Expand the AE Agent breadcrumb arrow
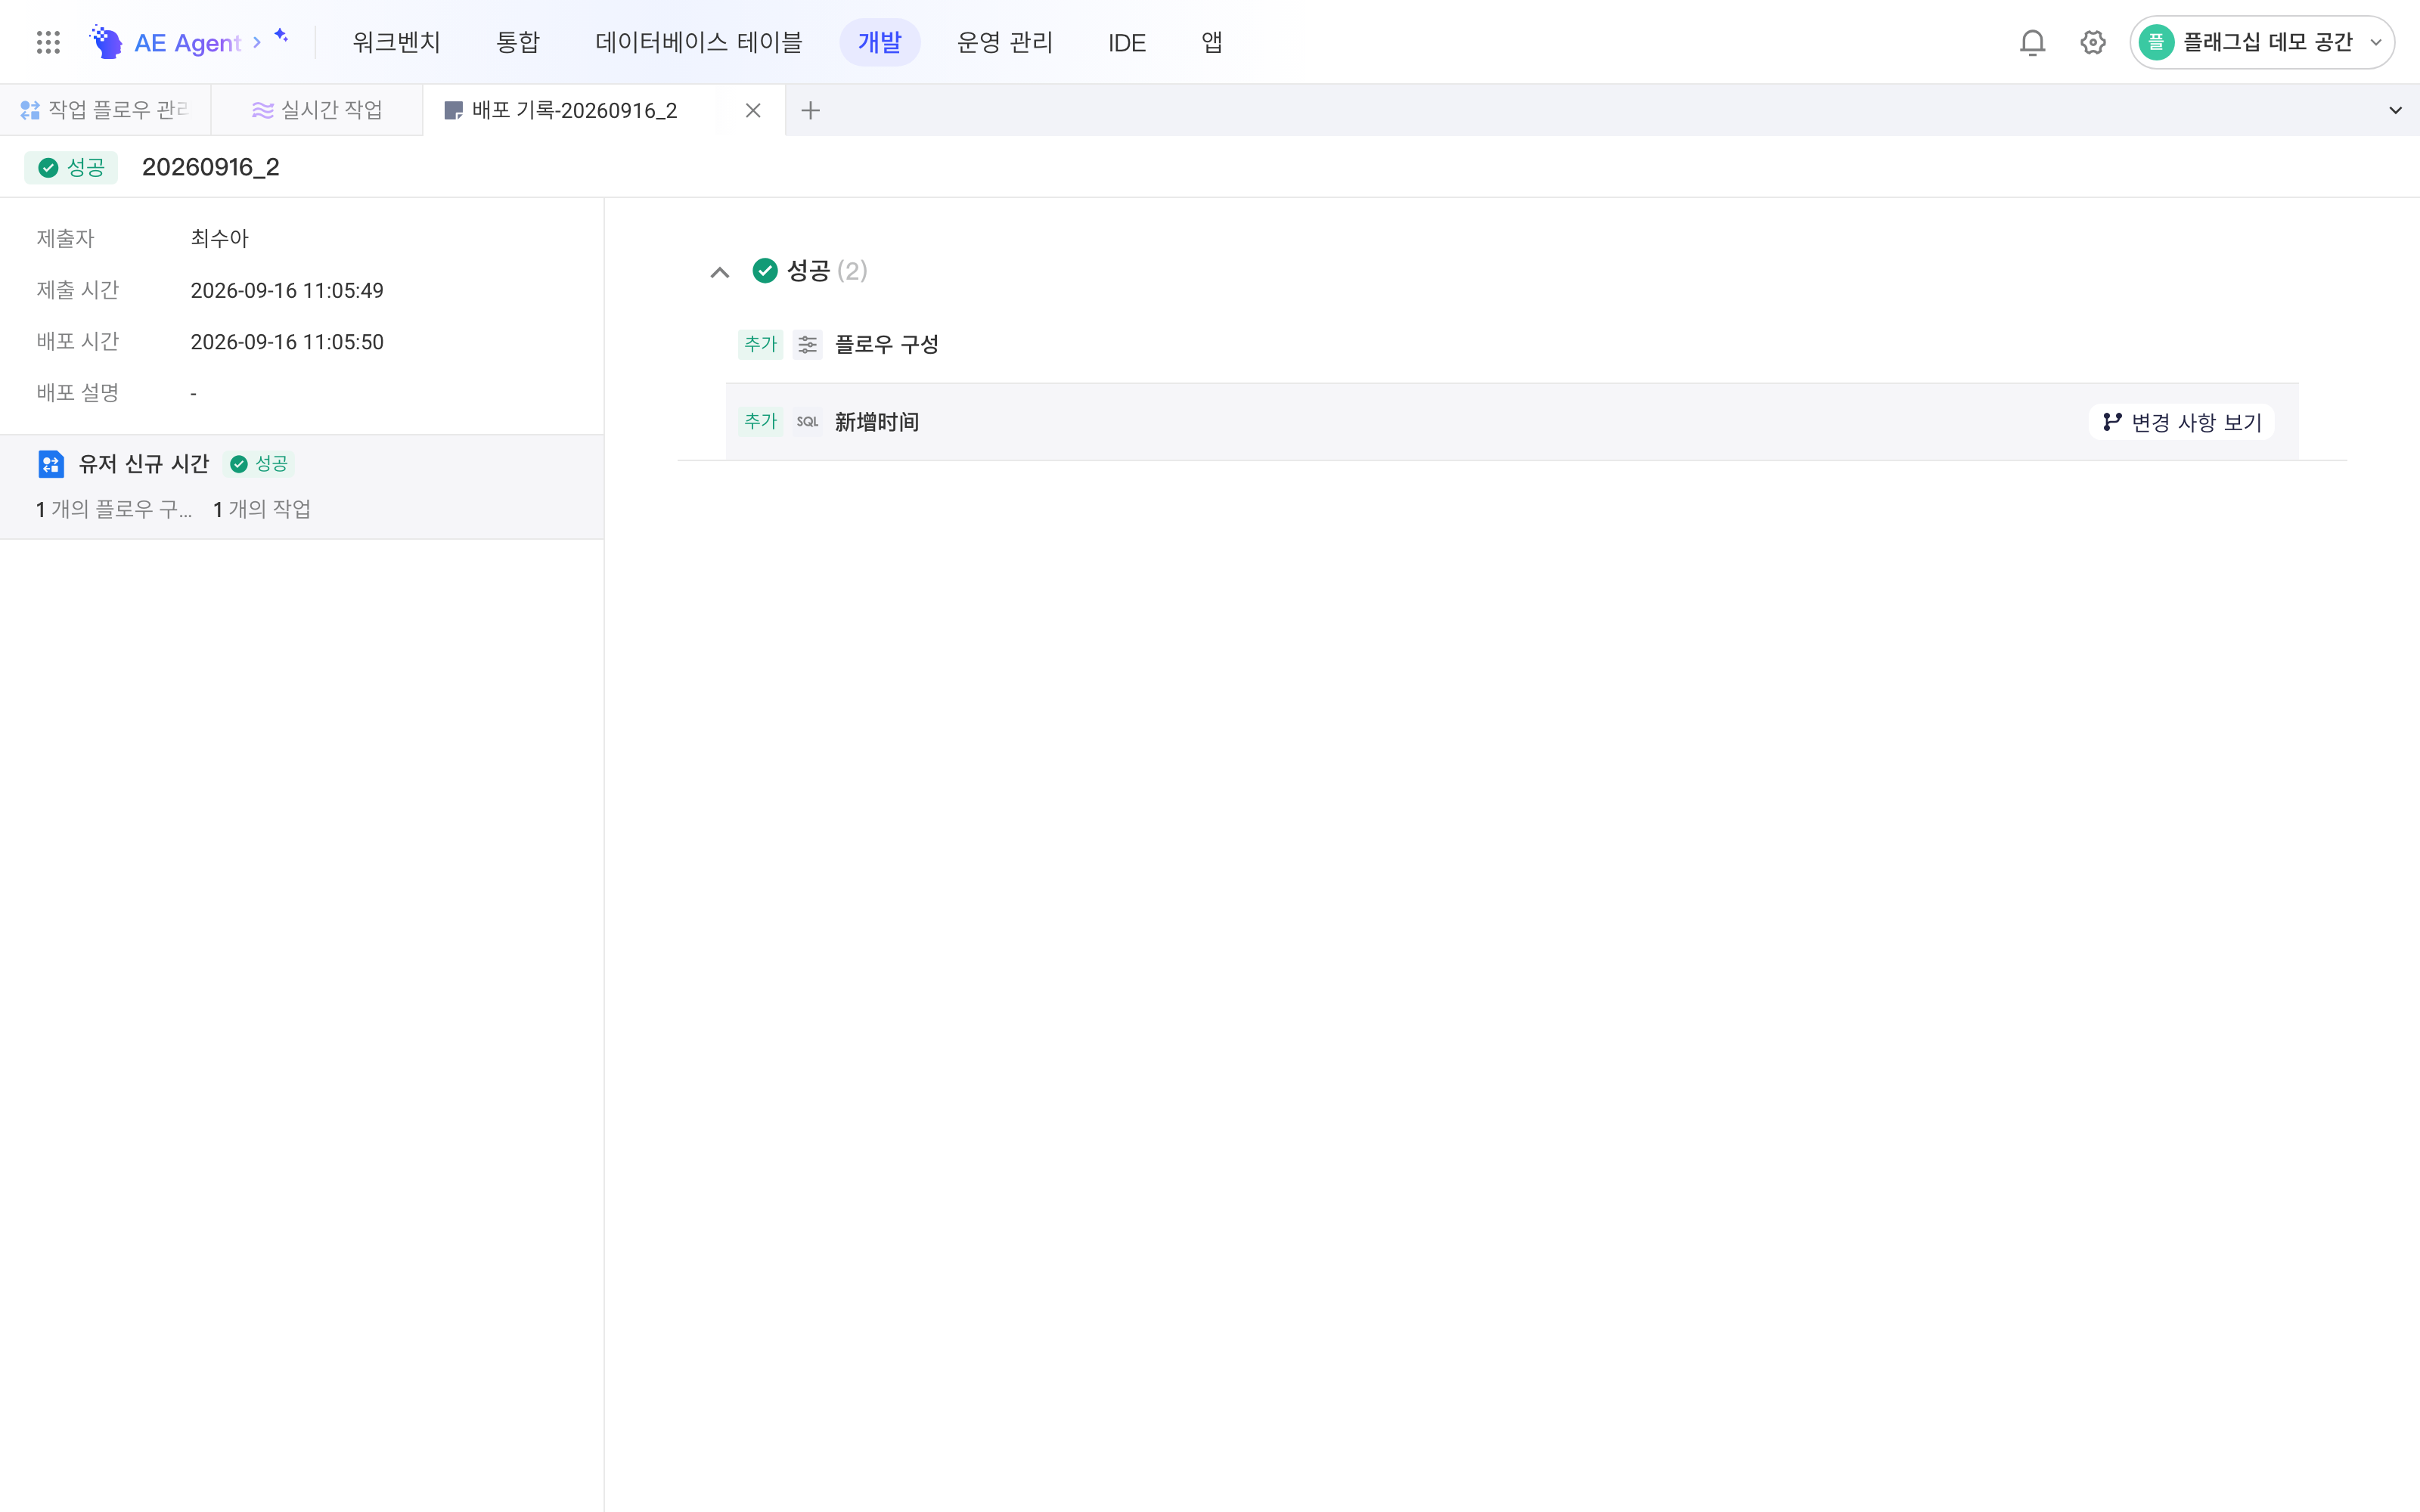Viewport: 2420px width, 1512px height. click(x=257, y=42)
